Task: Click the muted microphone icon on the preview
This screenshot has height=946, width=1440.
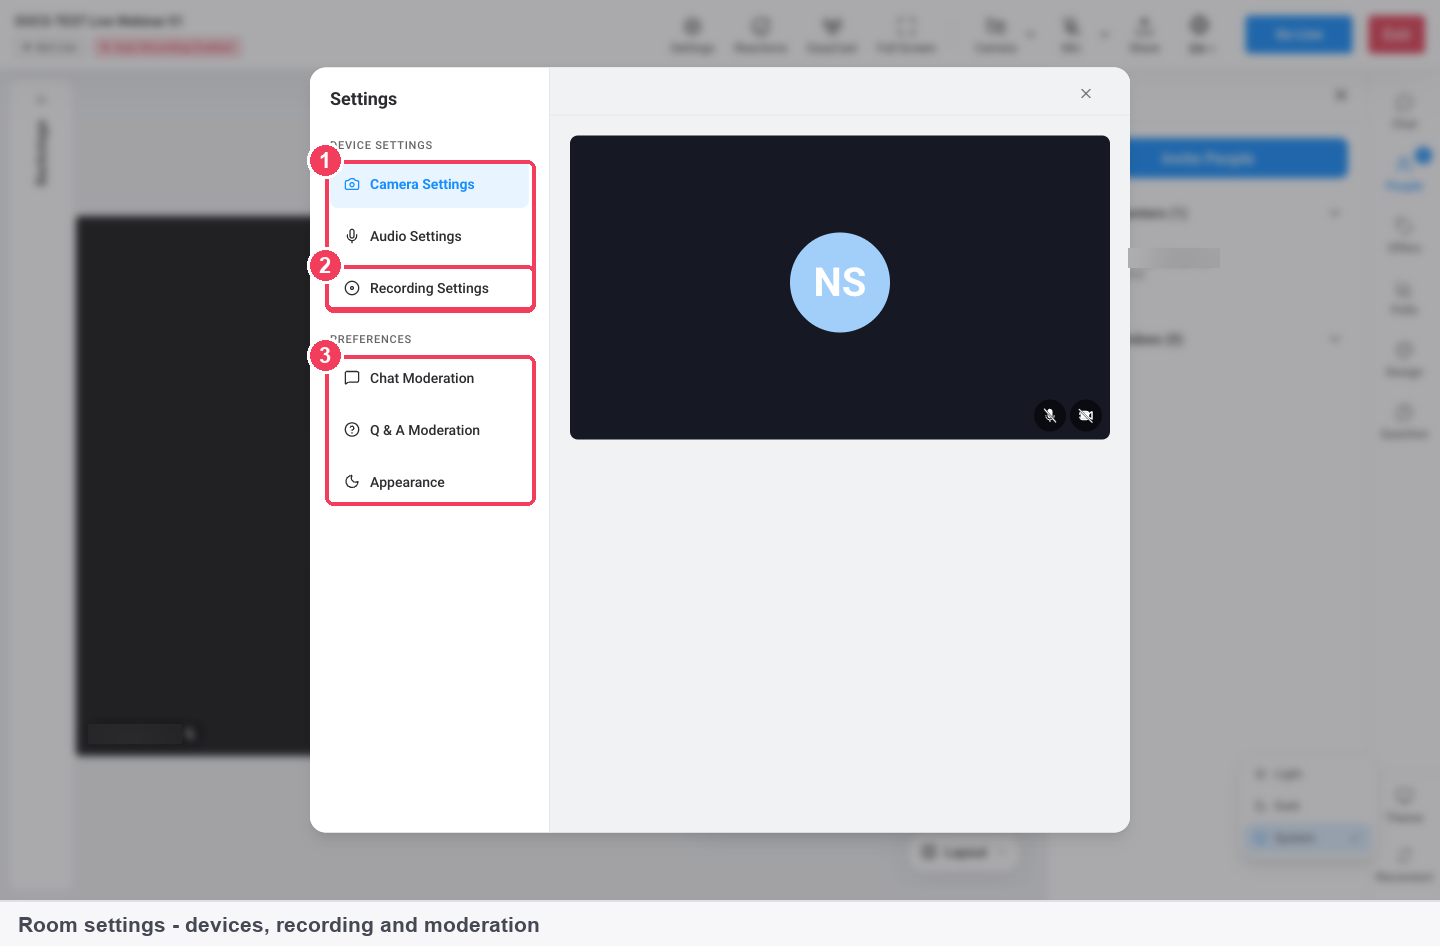Action: [1050, 416]
